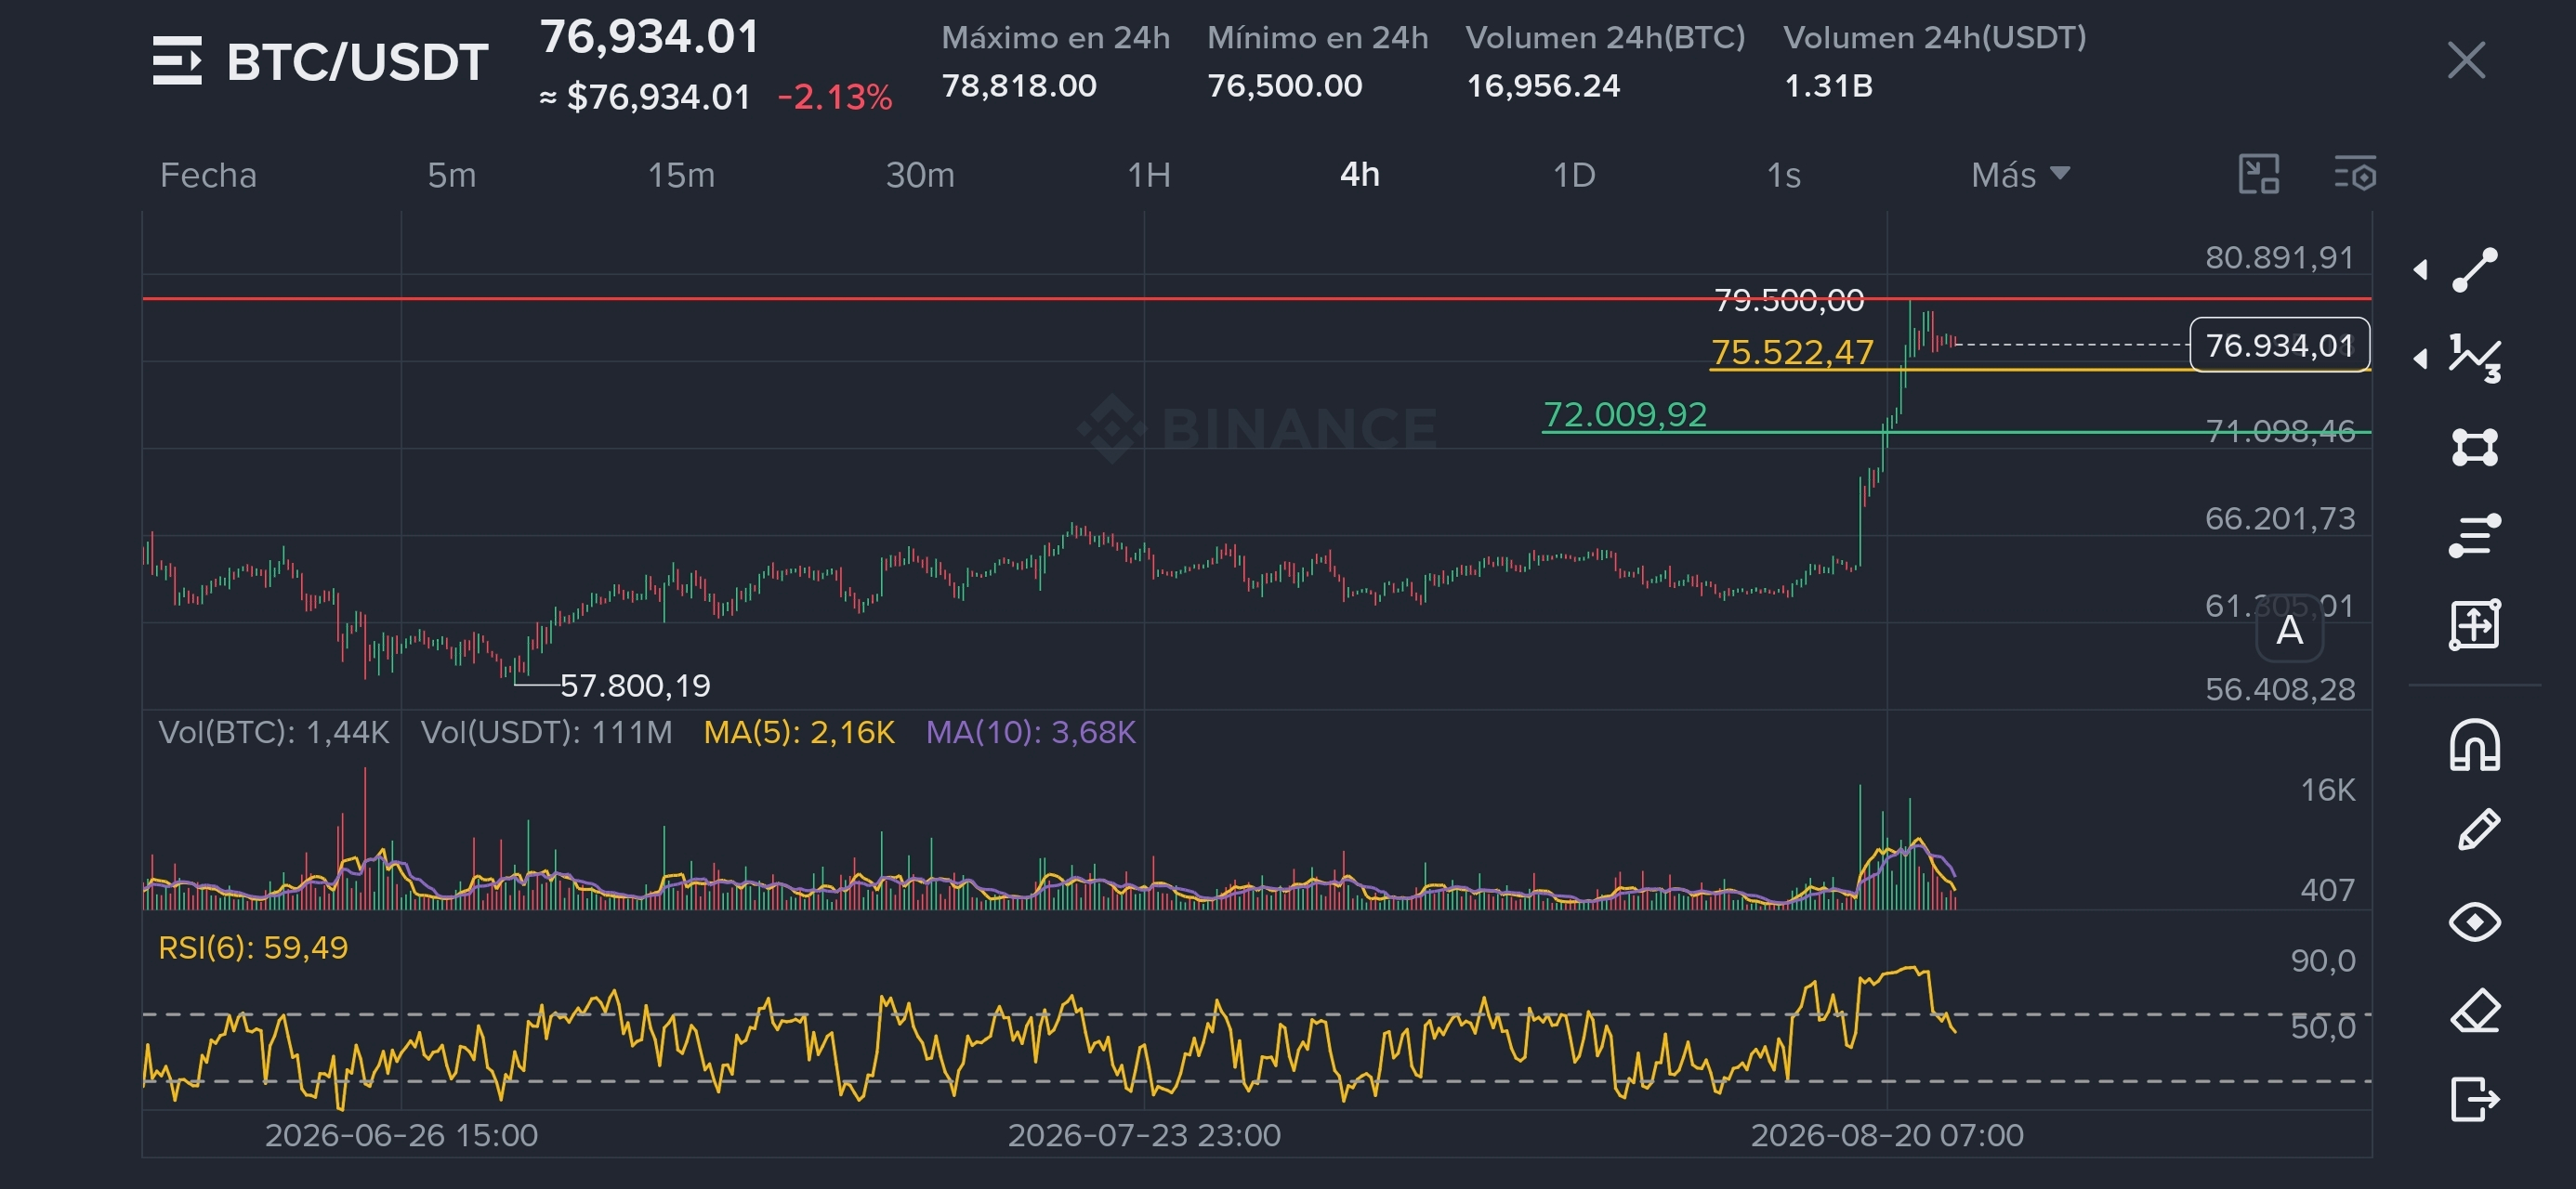Open the Más intervals dropdown
Viewport: 2576px width, 1189px height.
click(x=2020, y=175)
